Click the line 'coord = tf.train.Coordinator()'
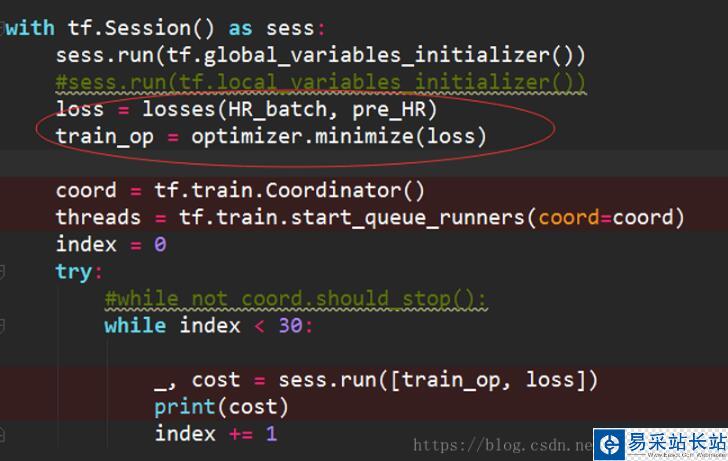Image resolution: width=728 pixels, height=461 pixels. click(240, 191)
